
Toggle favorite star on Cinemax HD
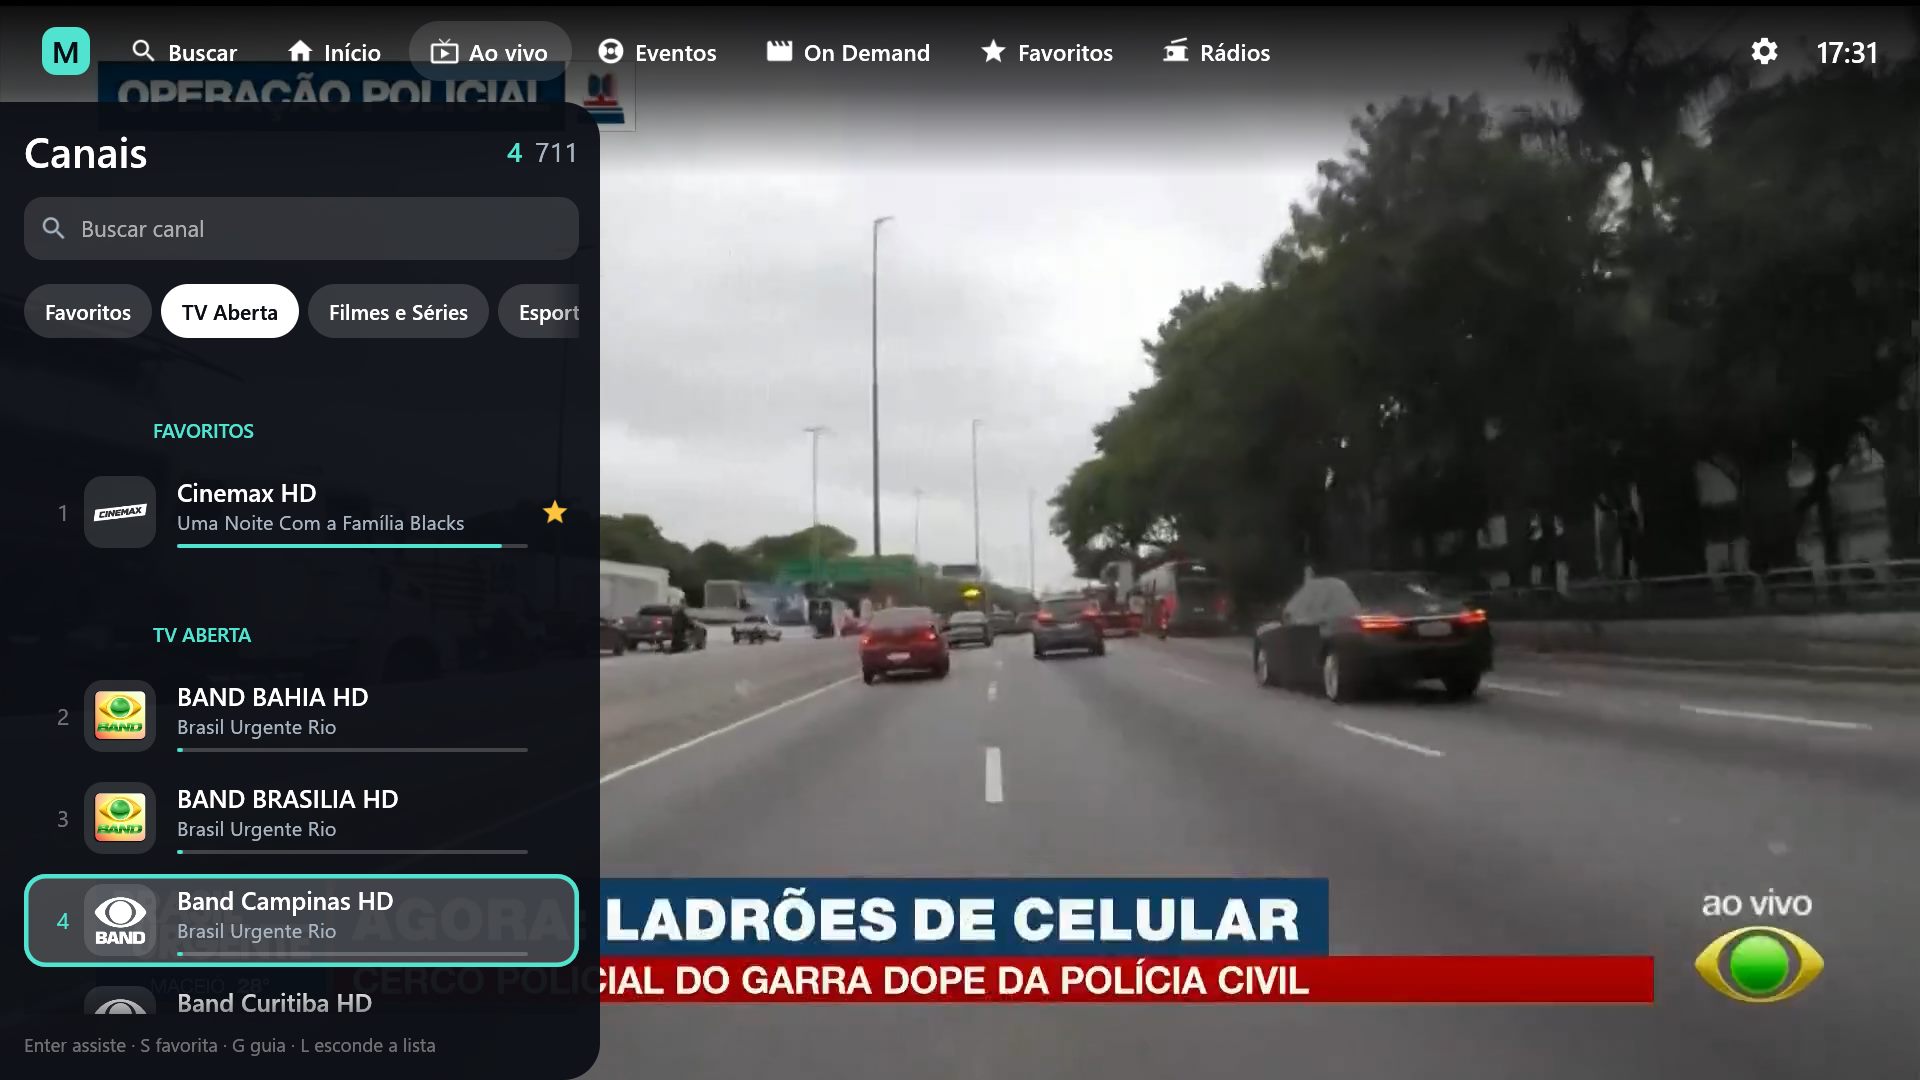click(554, 512)
